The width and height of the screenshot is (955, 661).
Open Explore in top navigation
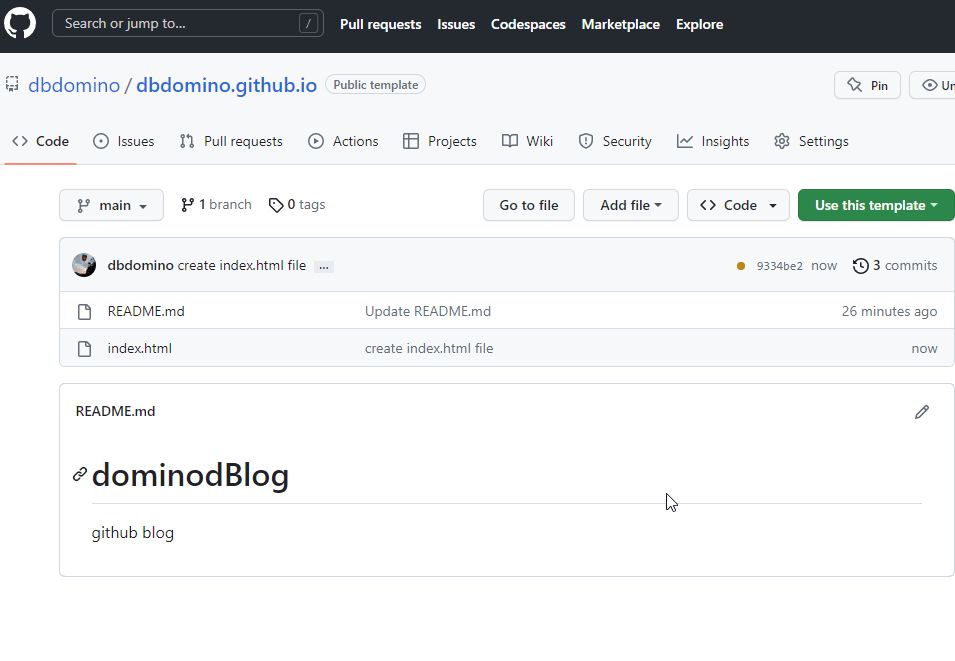(700, 24)
